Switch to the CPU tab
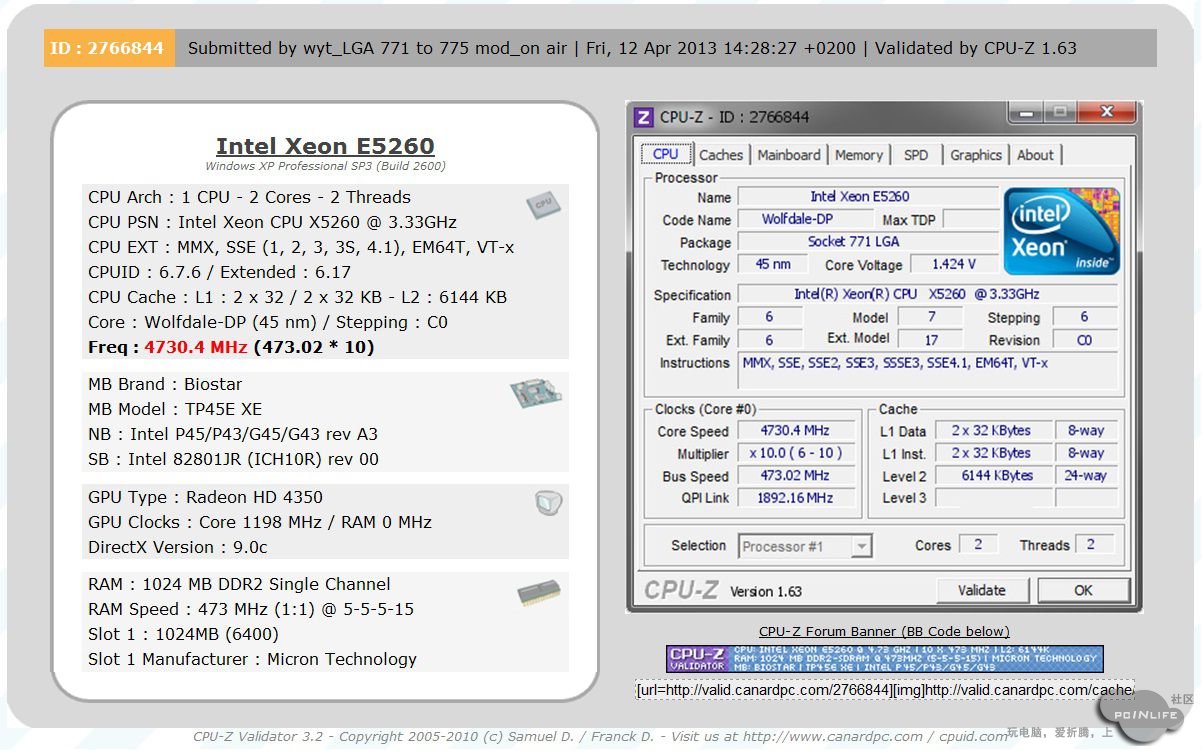The height and width of the screenshot is (751, 1202). 665,154
